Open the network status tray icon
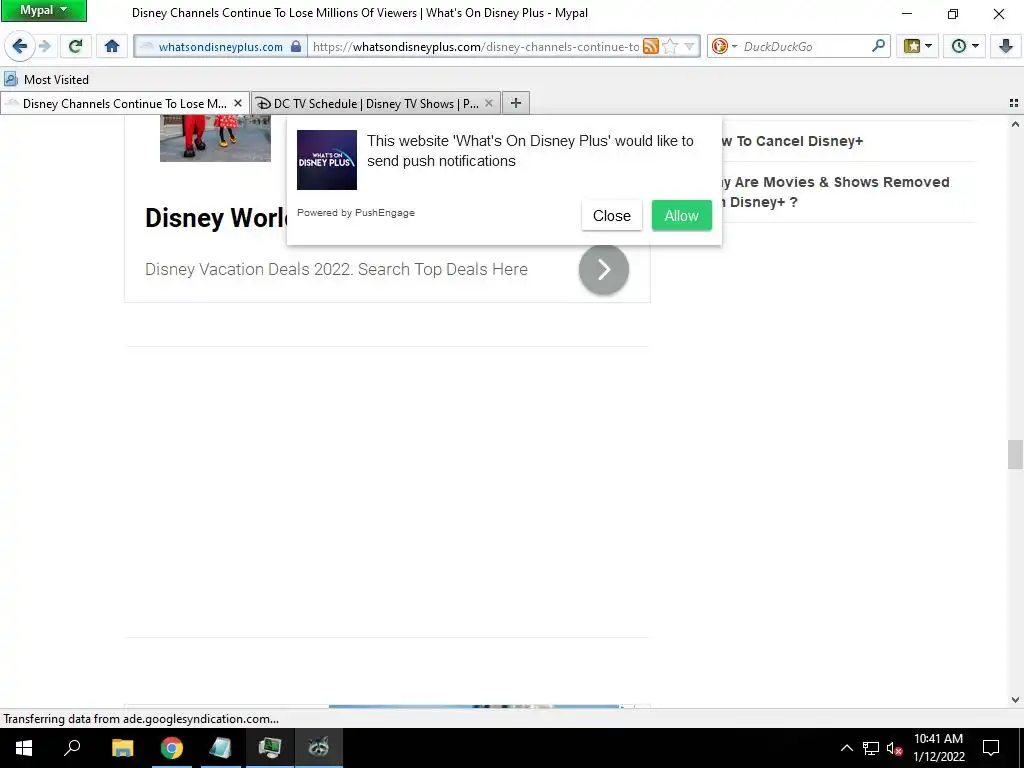This screenshot has height=768, width=1024. click(x=871, y=748)
